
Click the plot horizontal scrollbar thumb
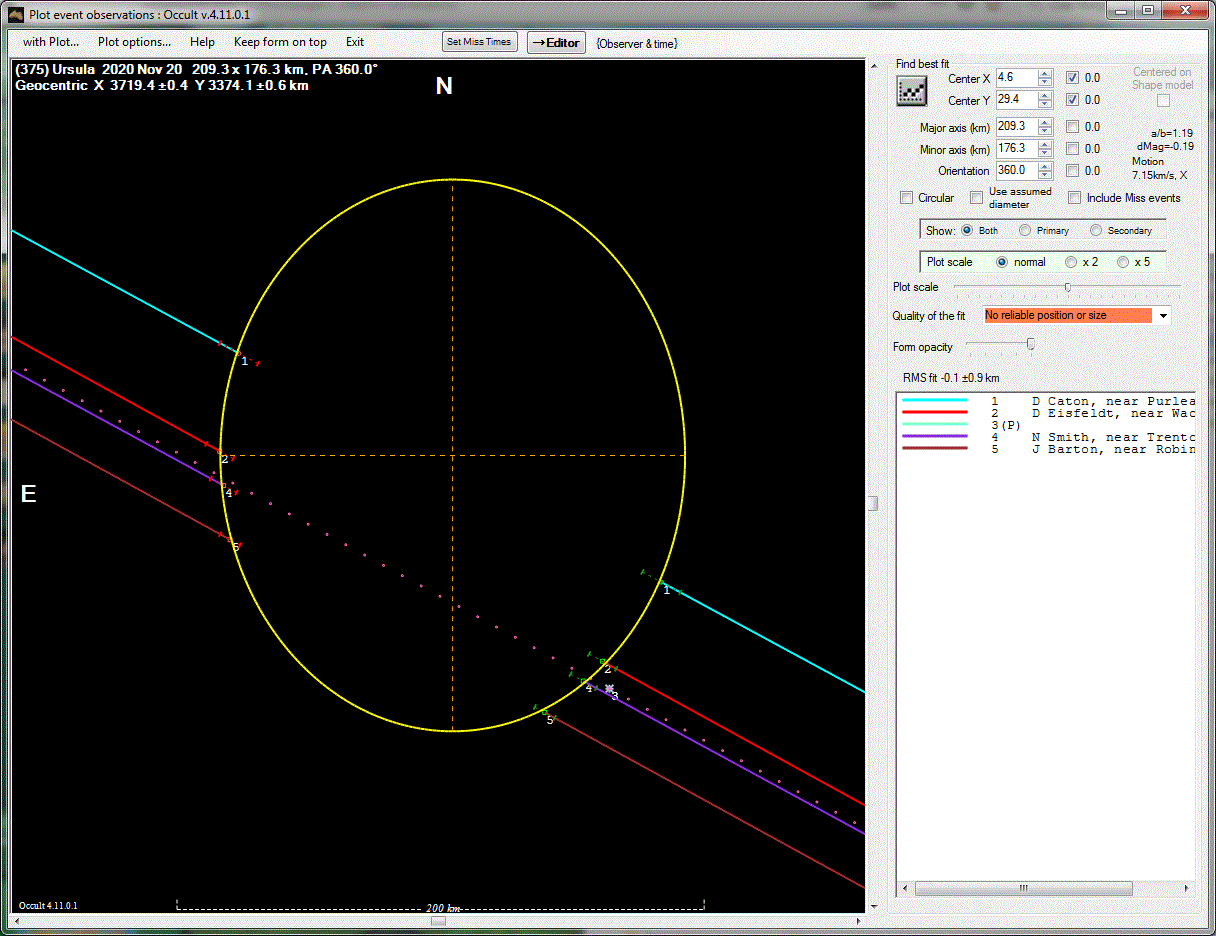[438, 921]
